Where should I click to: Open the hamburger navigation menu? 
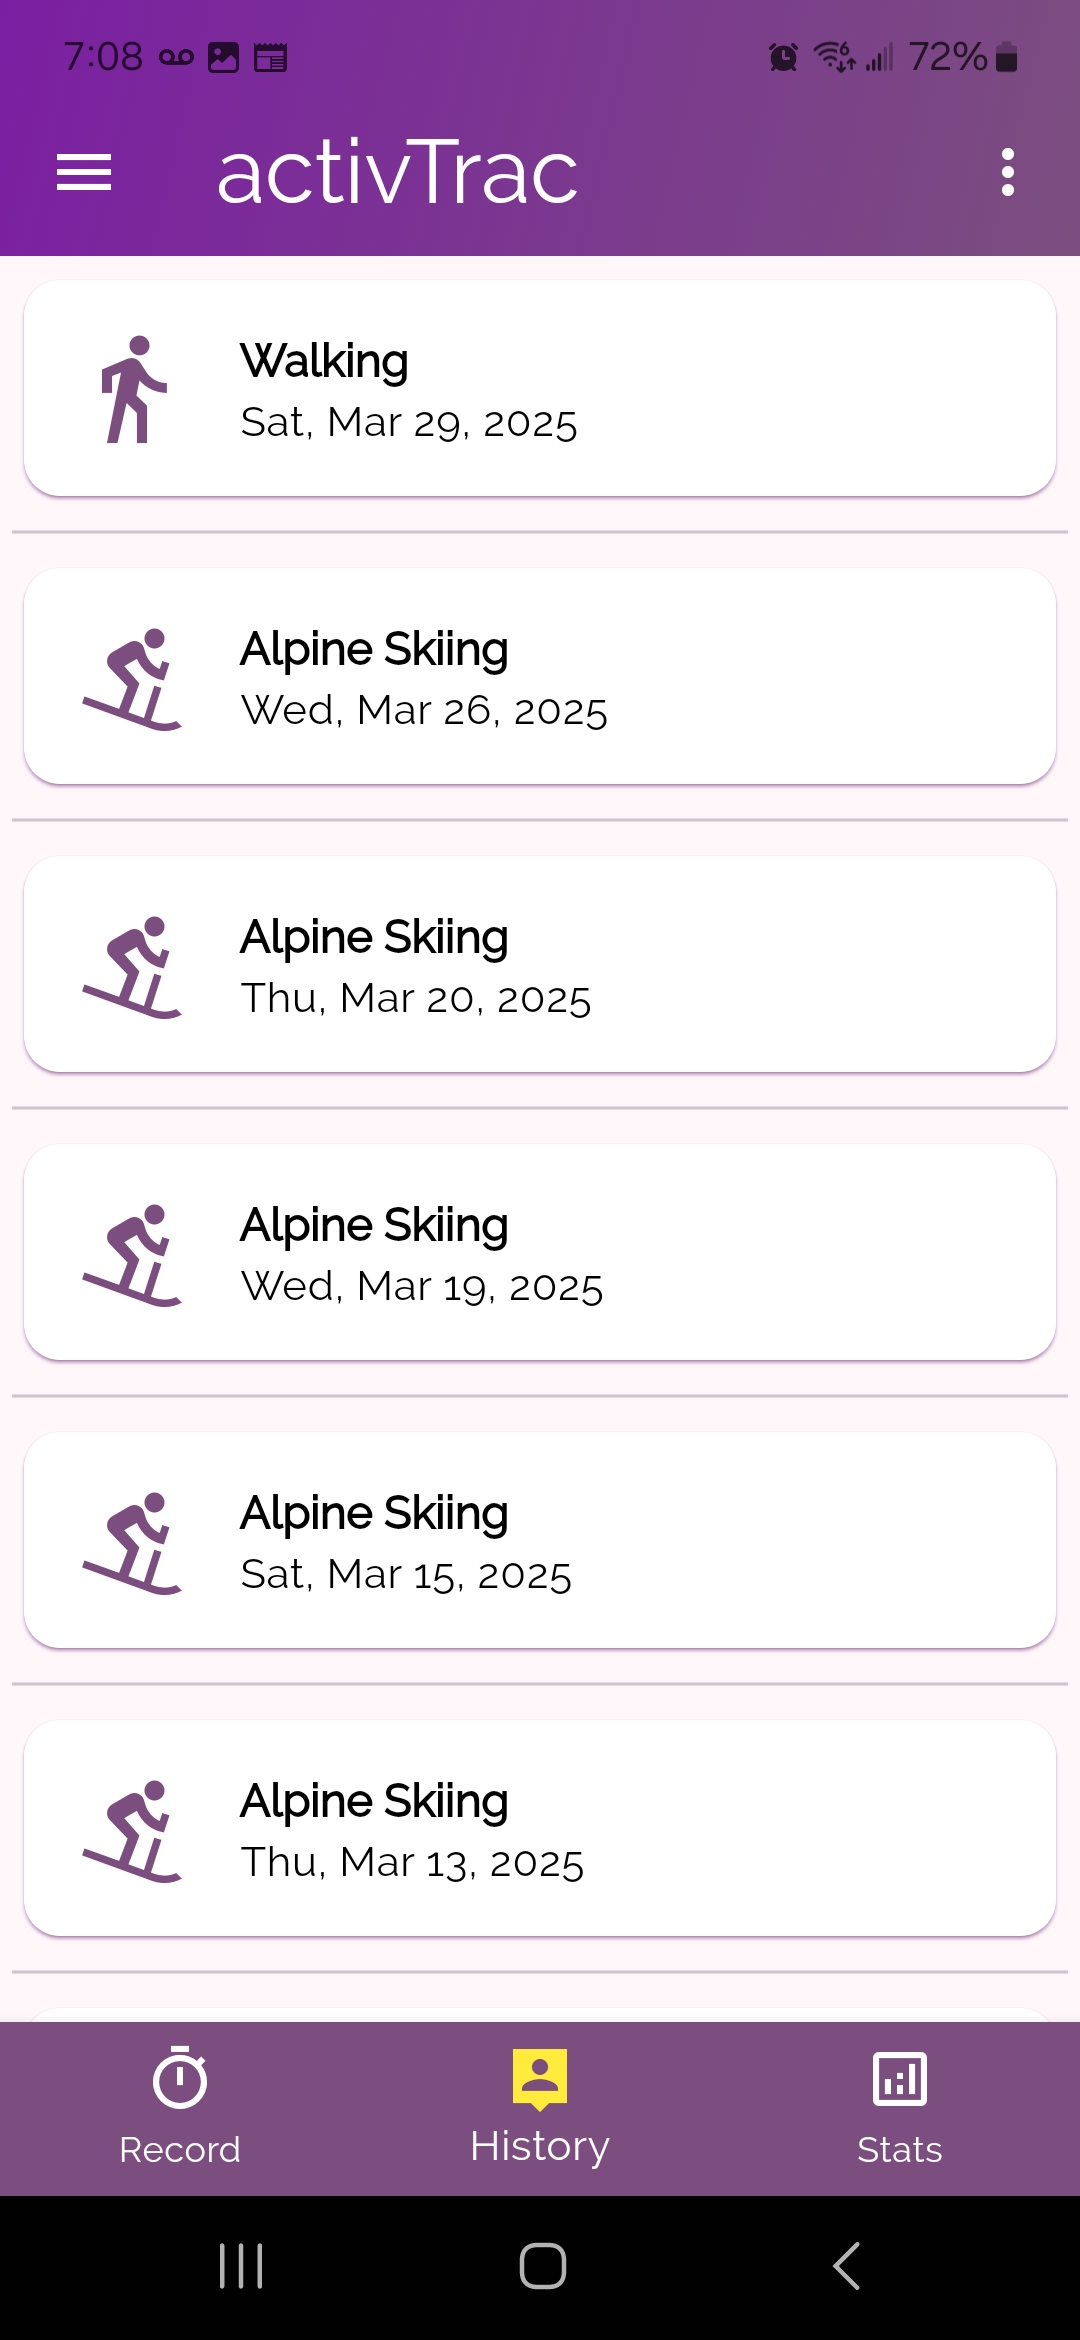[84, 172]
